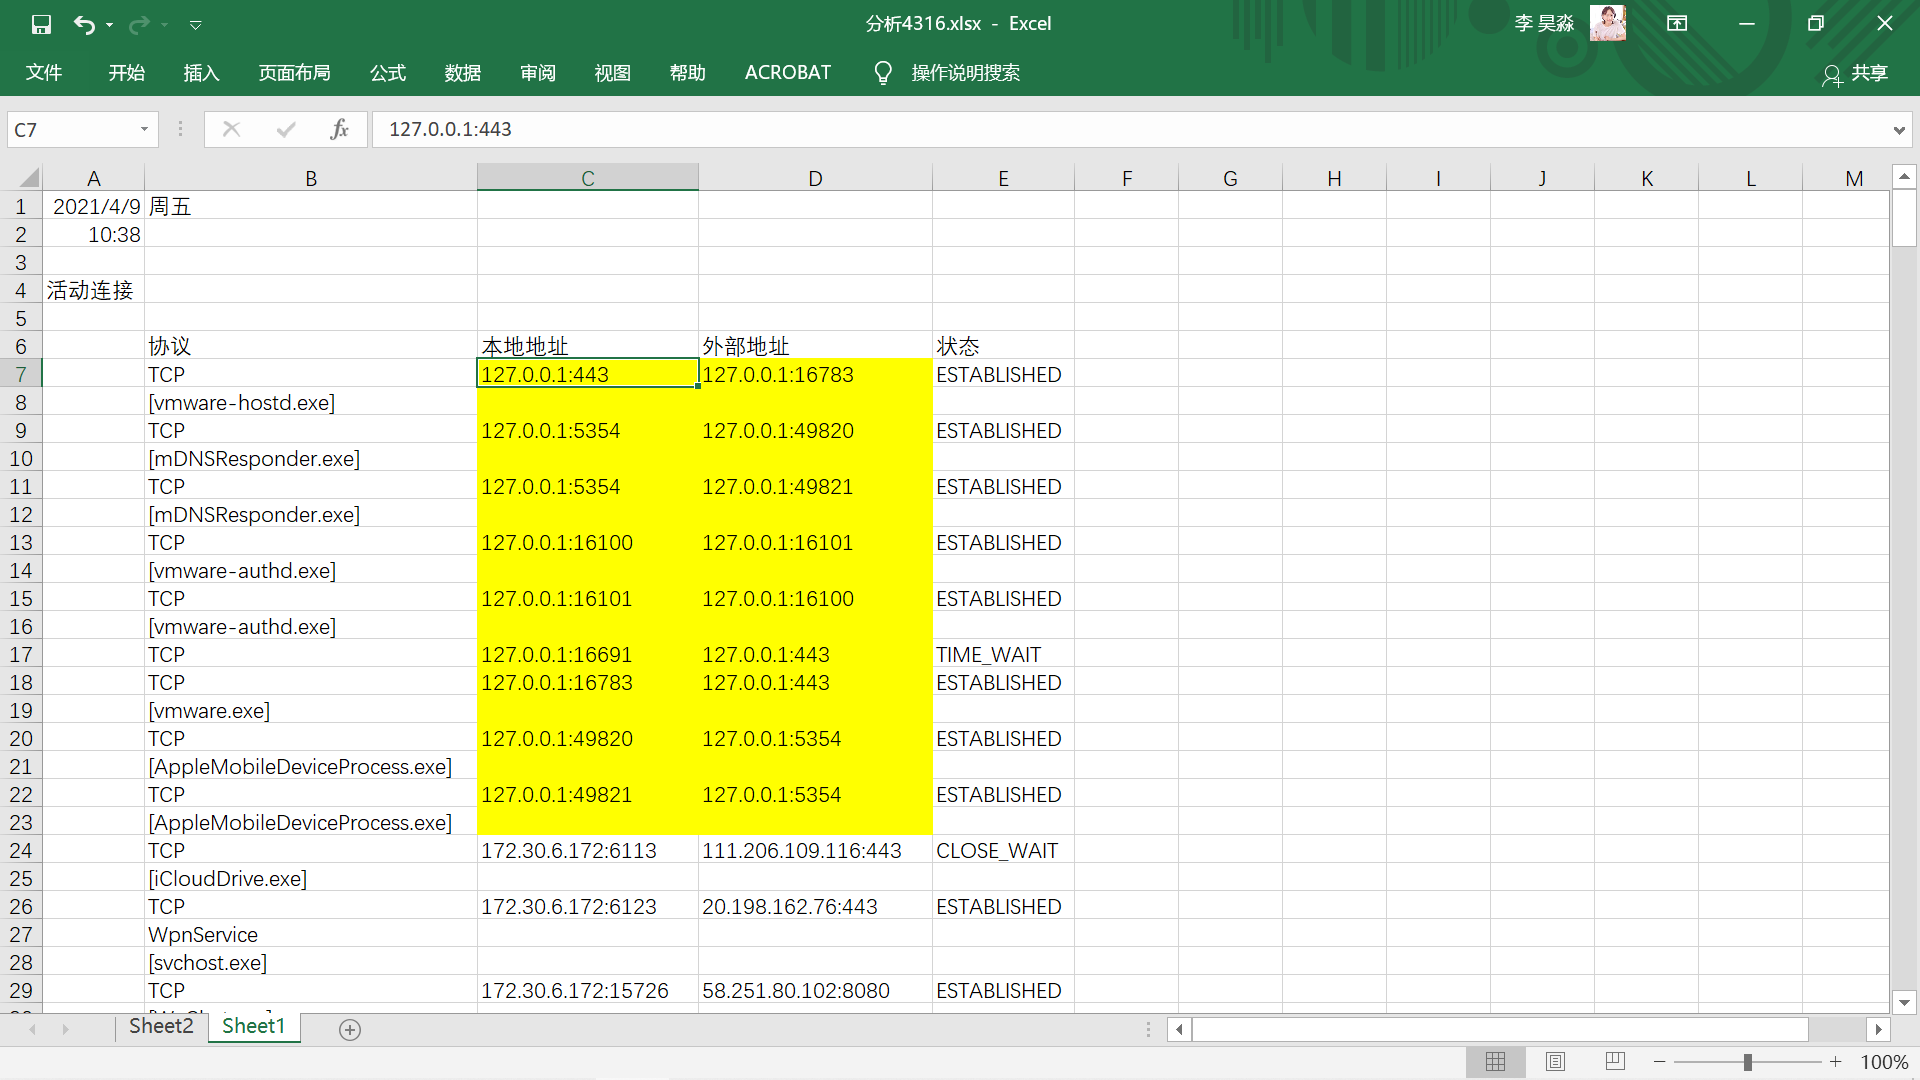Open the 公式 ribbon tab
This screenshot has width=1920, height=1080.
click(x=387, y=73)
